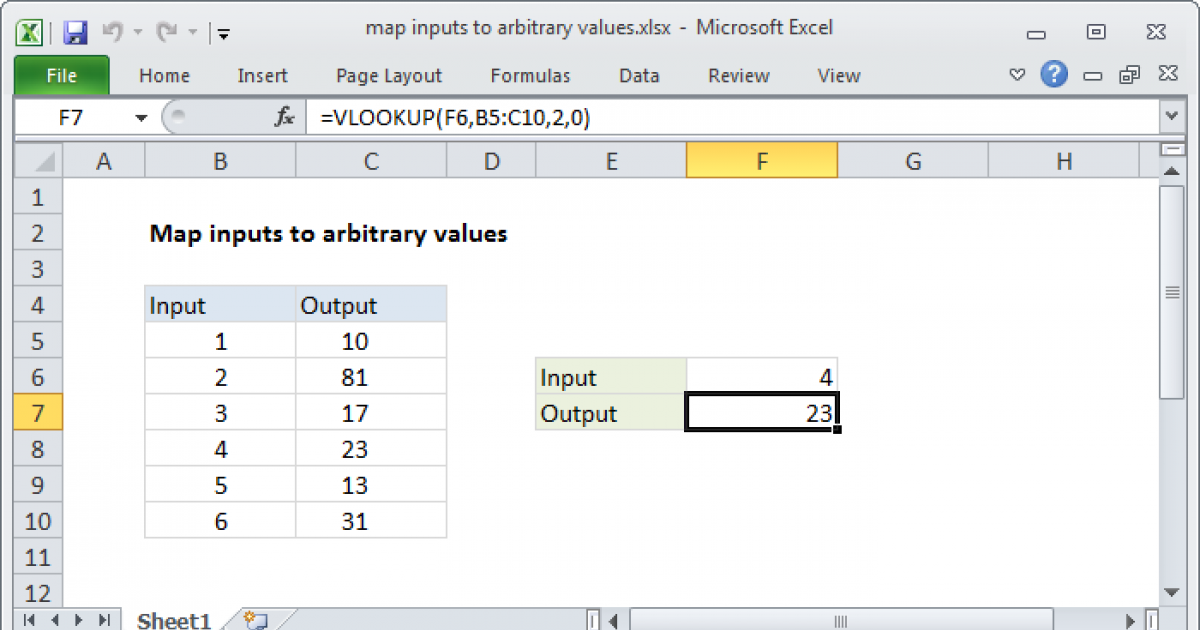Click the Select All corner triangle
The image size is (1200, 630).
38,161
